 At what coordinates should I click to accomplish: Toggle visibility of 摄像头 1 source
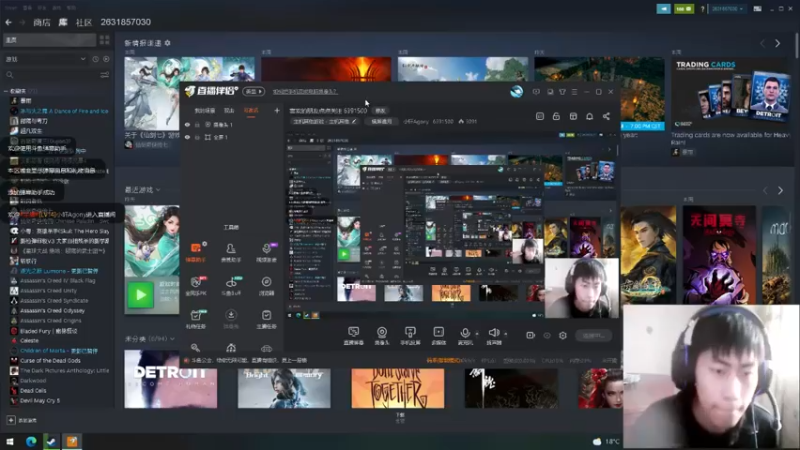coord(187,124)
